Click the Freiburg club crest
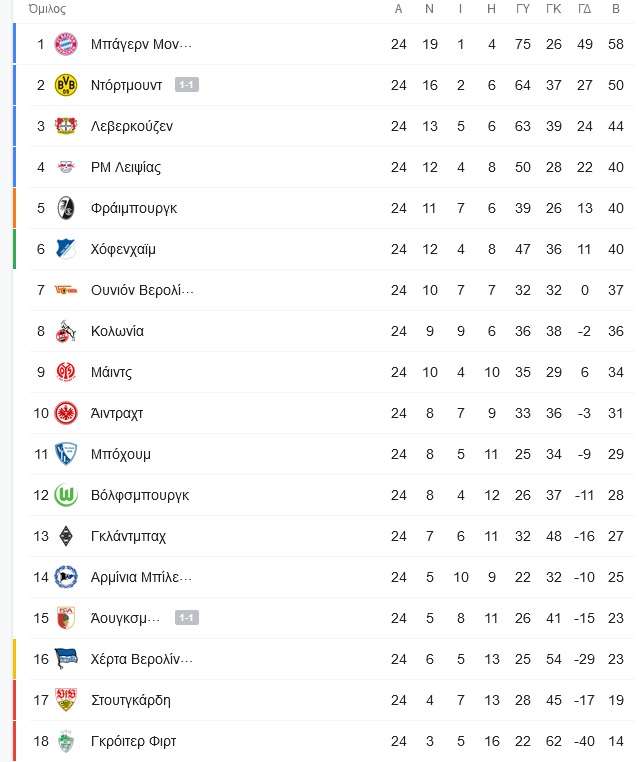639x762 pixels. click(x=66, y=208)
